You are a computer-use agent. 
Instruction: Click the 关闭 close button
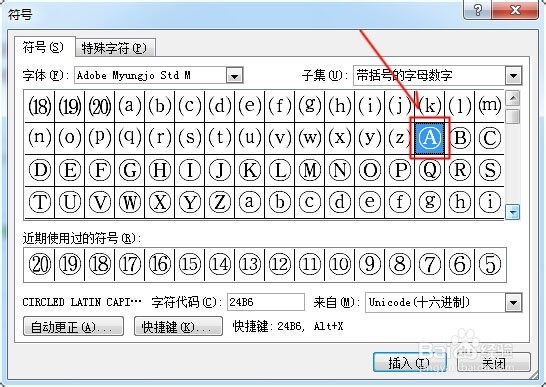pos(493,363)
